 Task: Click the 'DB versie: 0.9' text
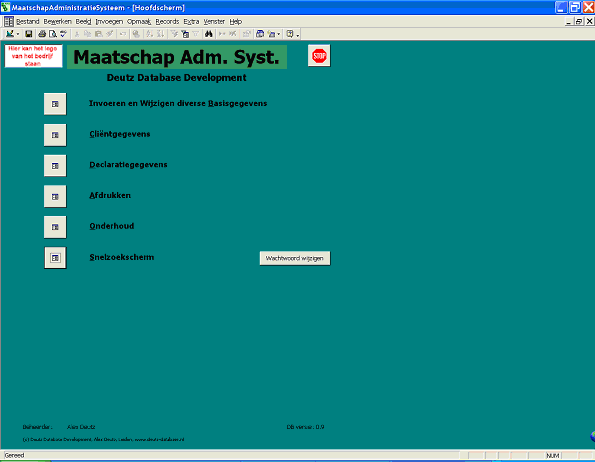pyautogui.click(x=305, y=427)
